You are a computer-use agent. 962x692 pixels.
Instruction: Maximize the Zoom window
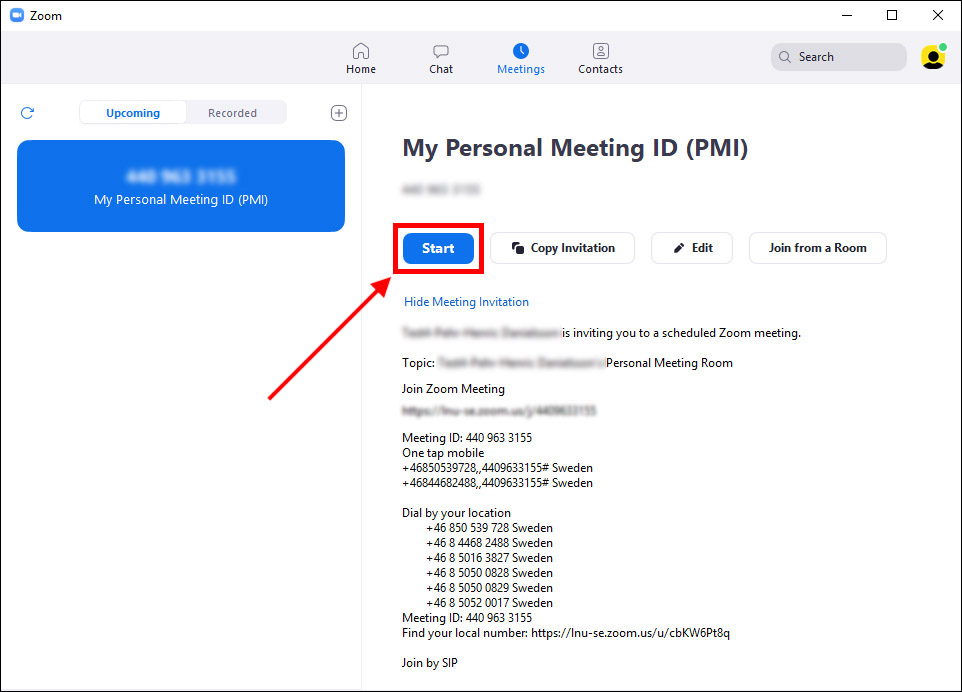tap(892, 15)
